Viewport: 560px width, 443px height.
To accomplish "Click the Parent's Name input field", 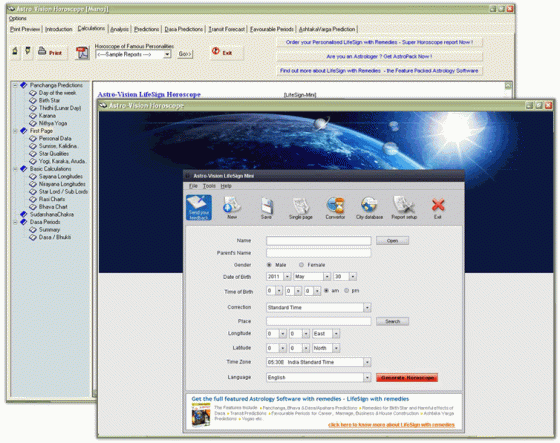I will pos(319,253).
